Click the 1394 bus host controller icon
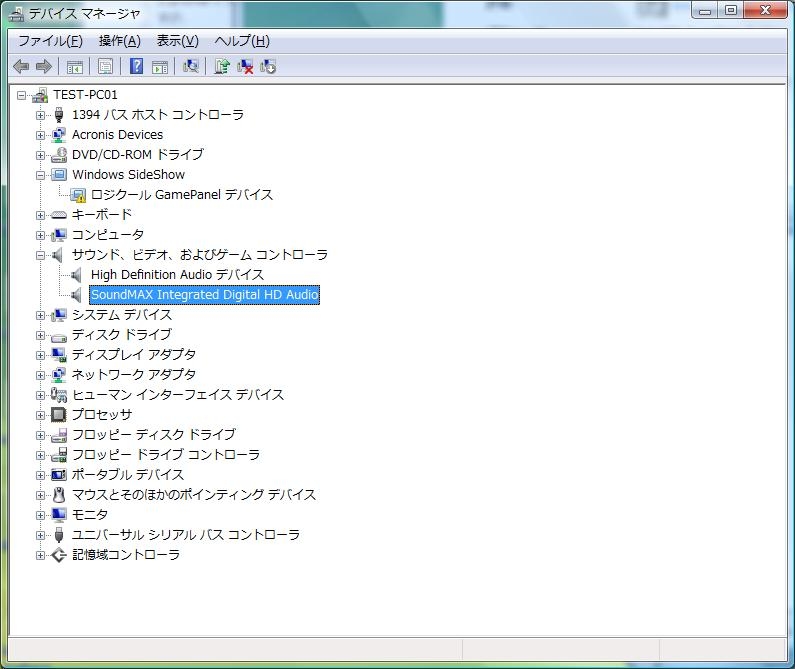795x669 pixels. (x=59, y=115)
